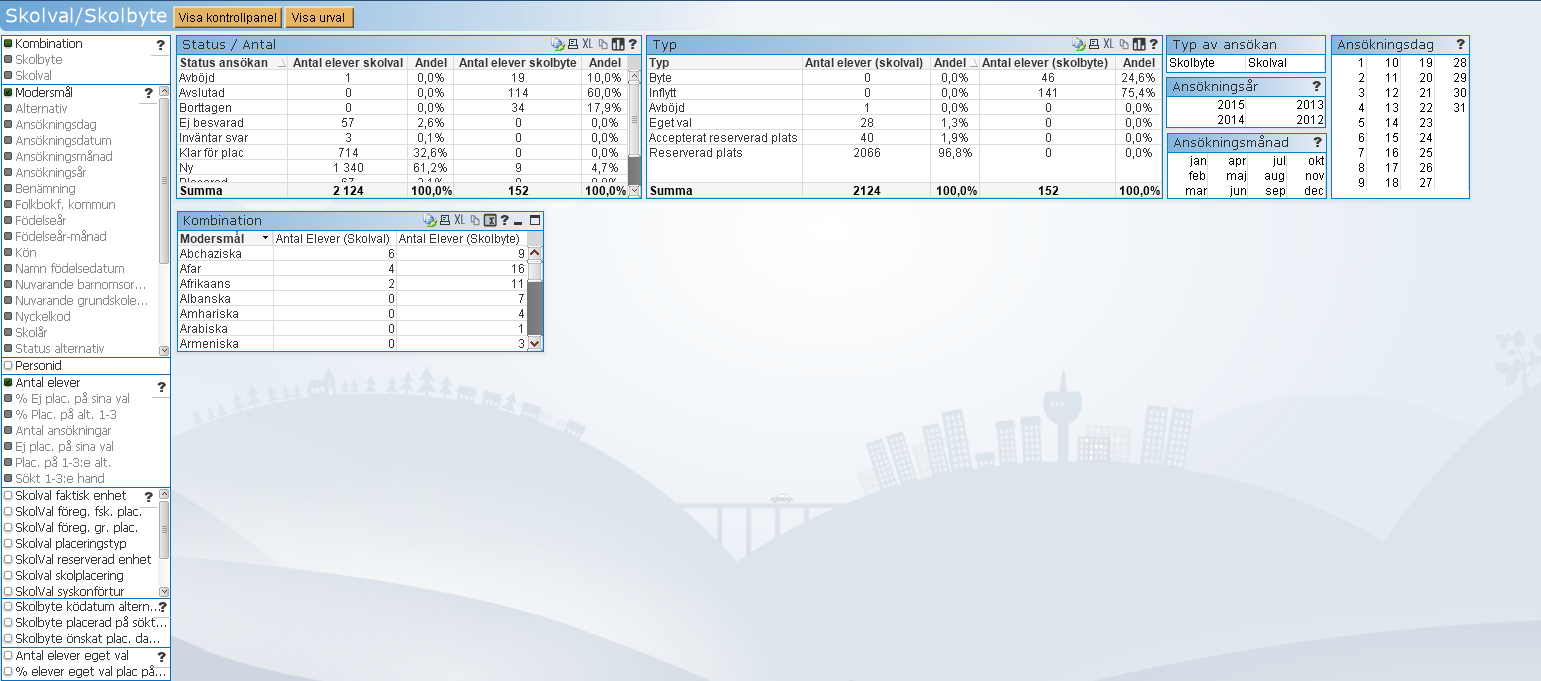Click the Kombination table vertical scrollbar thumb
Viewport: 1541px width, 681px height.
535,271
